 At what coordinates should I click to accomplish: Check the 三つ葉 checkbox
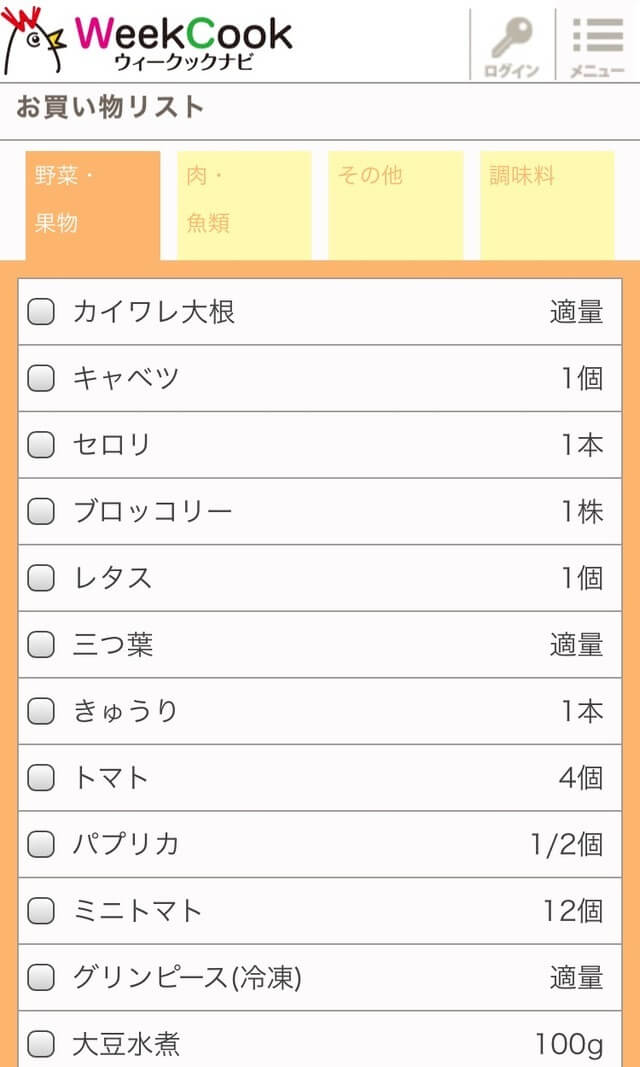[x=41, y=645]
